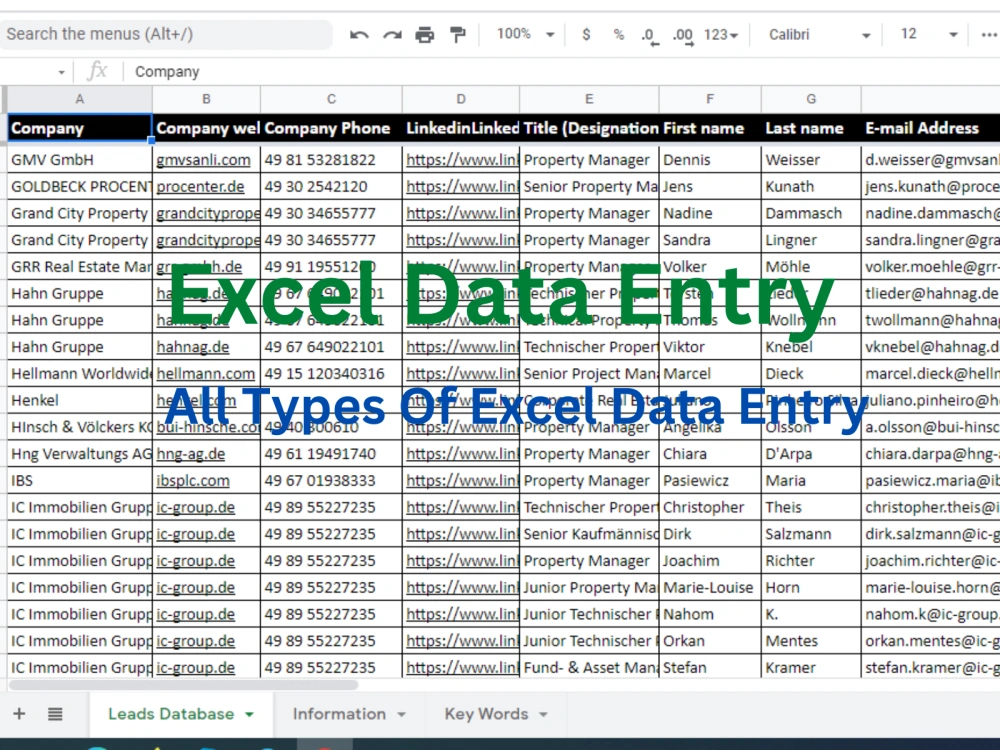1000x750 pixels.
Task: Decrease decimal places
Action: tap(648, 33)
